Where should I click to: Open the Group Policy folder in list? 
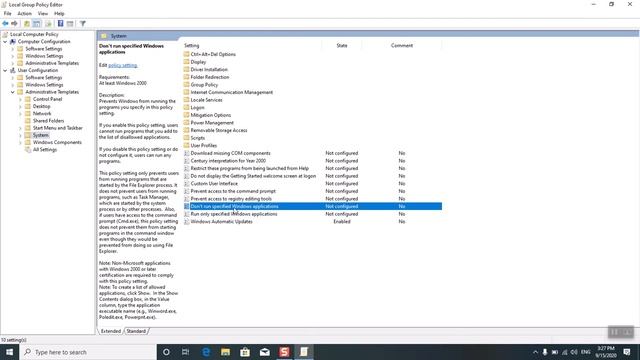point(204,85)
